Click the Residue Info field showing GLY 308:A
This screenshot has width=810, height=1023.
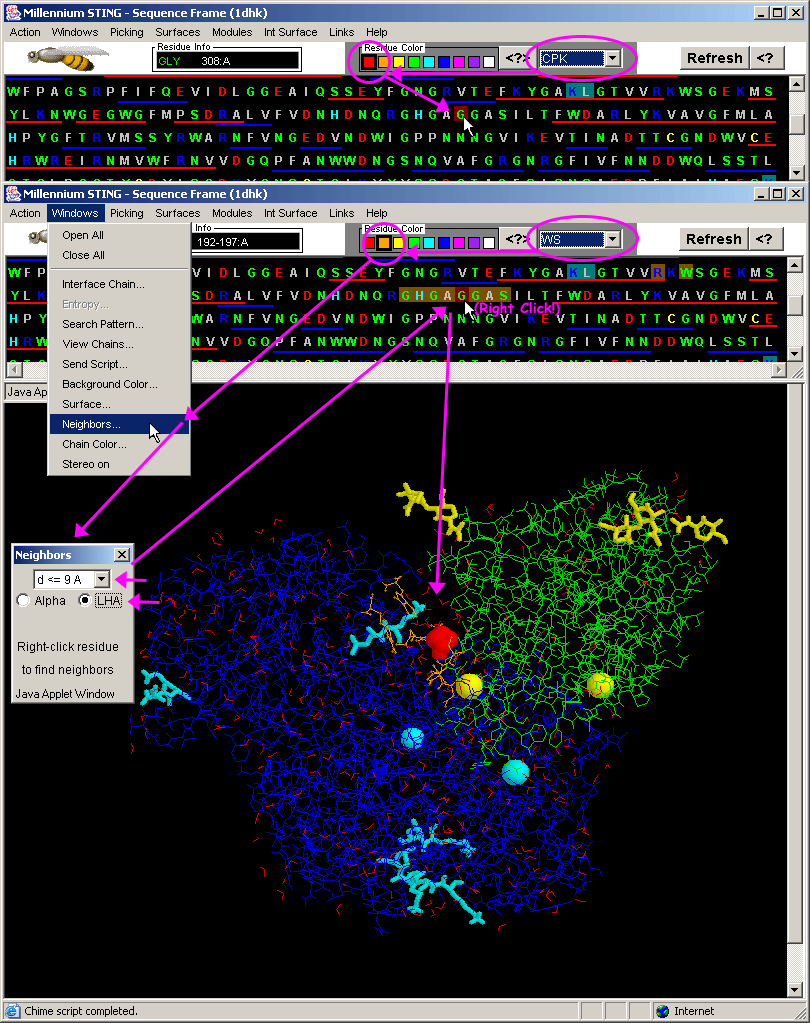(227, 61)
